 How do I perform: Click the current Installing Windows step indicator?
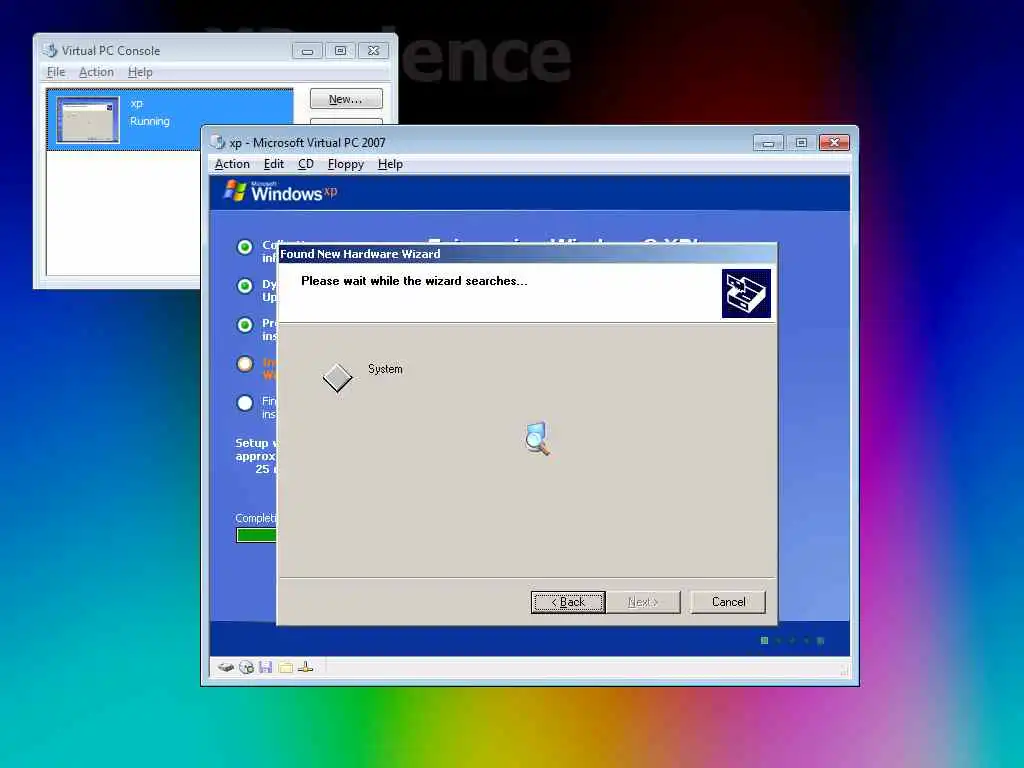coord(244,364)
